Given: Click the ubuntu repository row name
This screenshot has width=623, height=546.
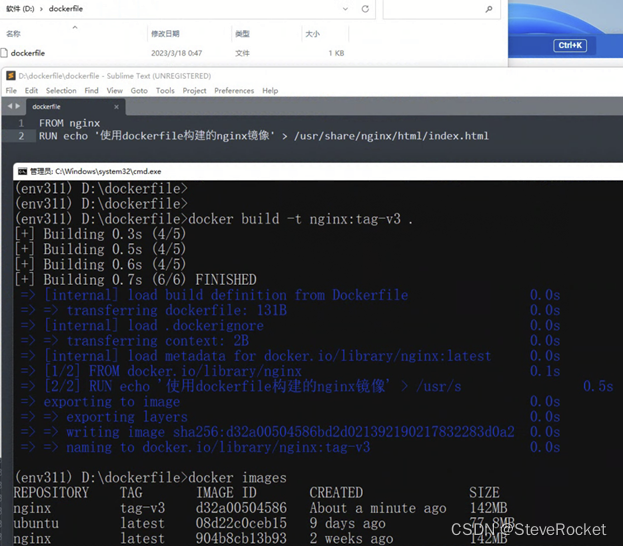Looking at the screenshot, I should click(x=36, y=523).
